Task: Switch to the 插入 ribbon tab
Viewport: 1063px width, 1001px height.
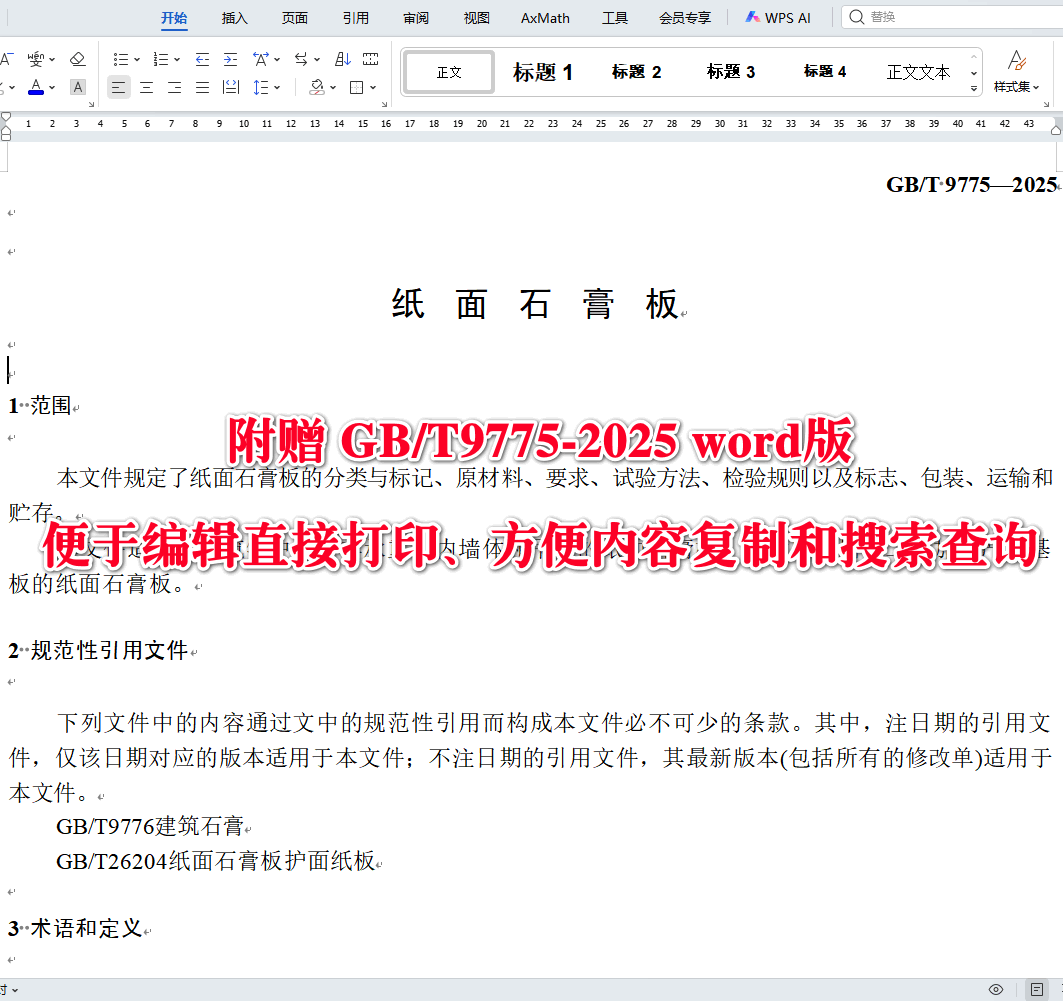Action: (x=234, y=17)
